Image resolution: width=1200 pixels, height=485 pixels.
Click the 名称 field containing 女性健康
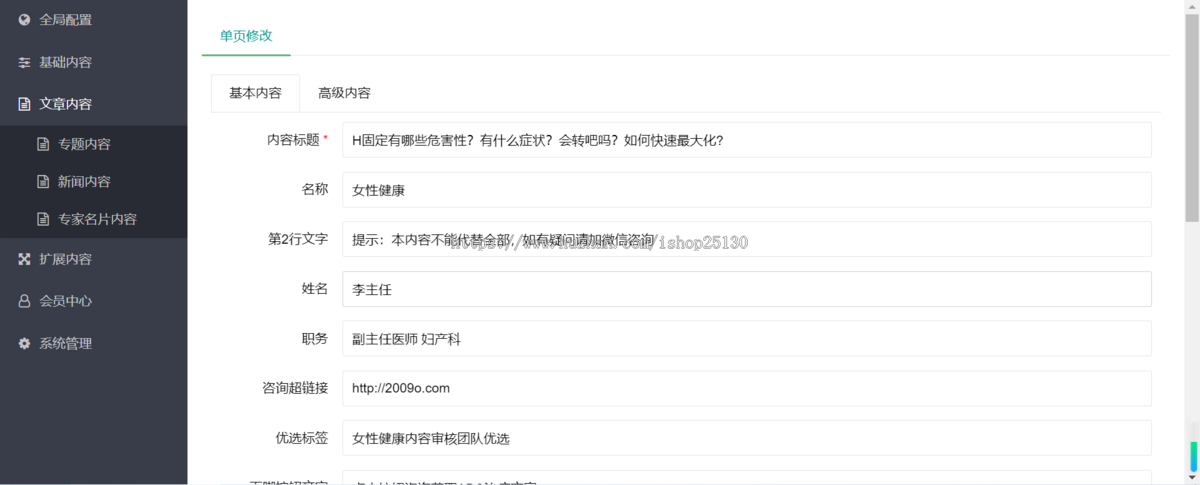[x=746, y=189]
